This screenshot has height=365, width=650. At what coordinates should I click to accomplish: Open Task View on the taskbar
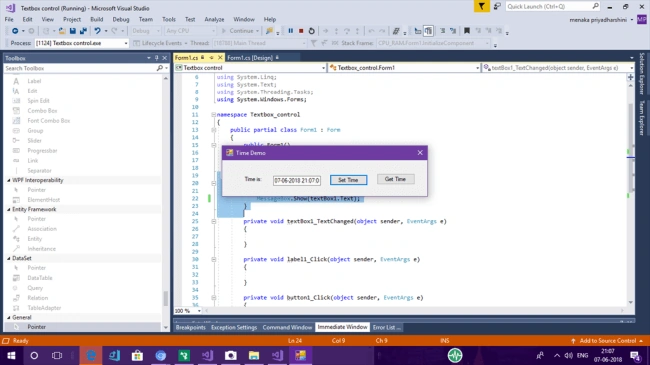(x=57, y=355)
